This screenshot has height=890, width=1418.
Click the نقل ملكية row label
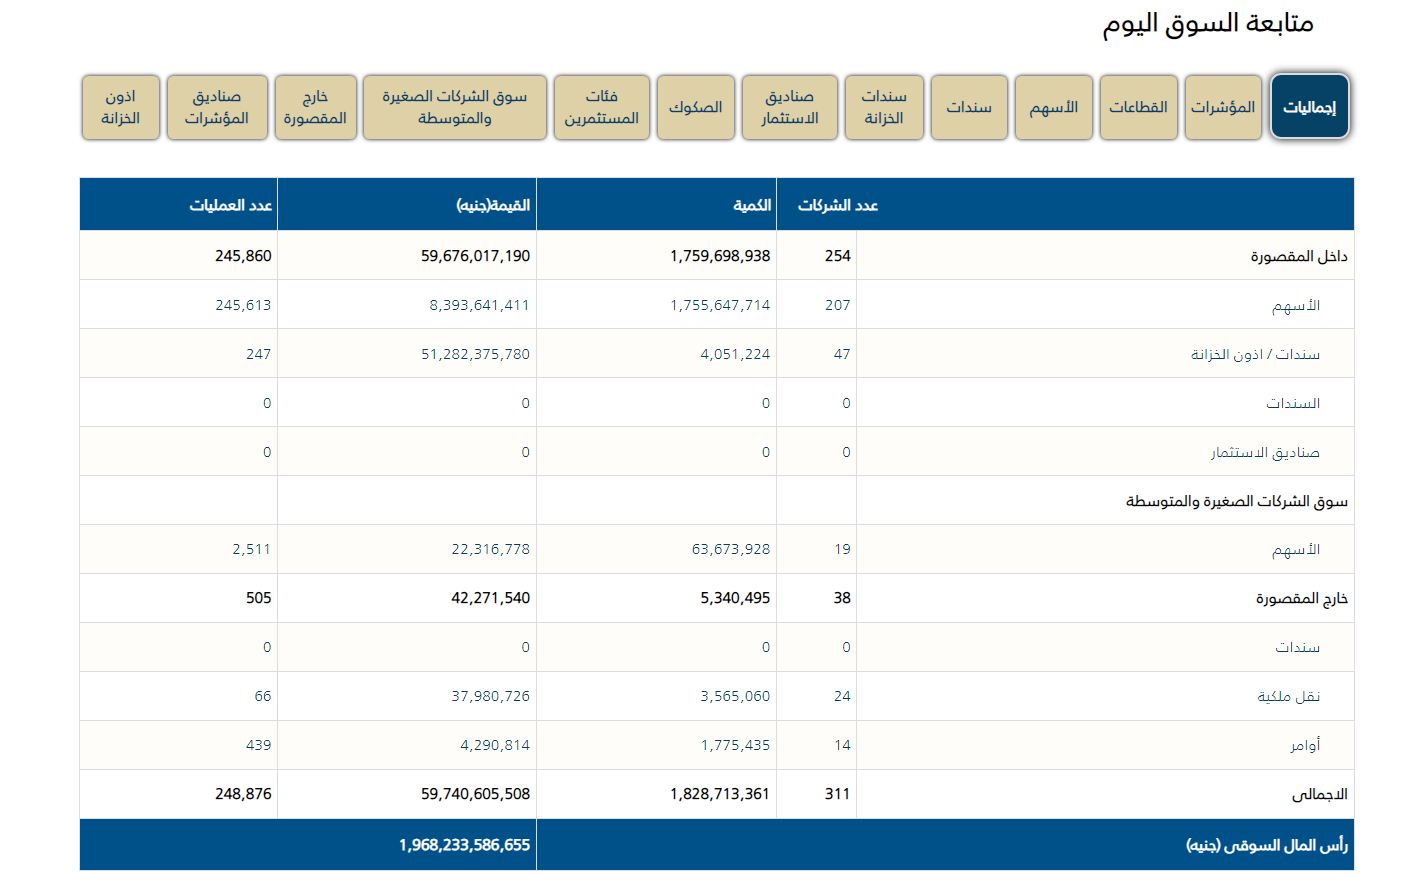[1288, 696]
